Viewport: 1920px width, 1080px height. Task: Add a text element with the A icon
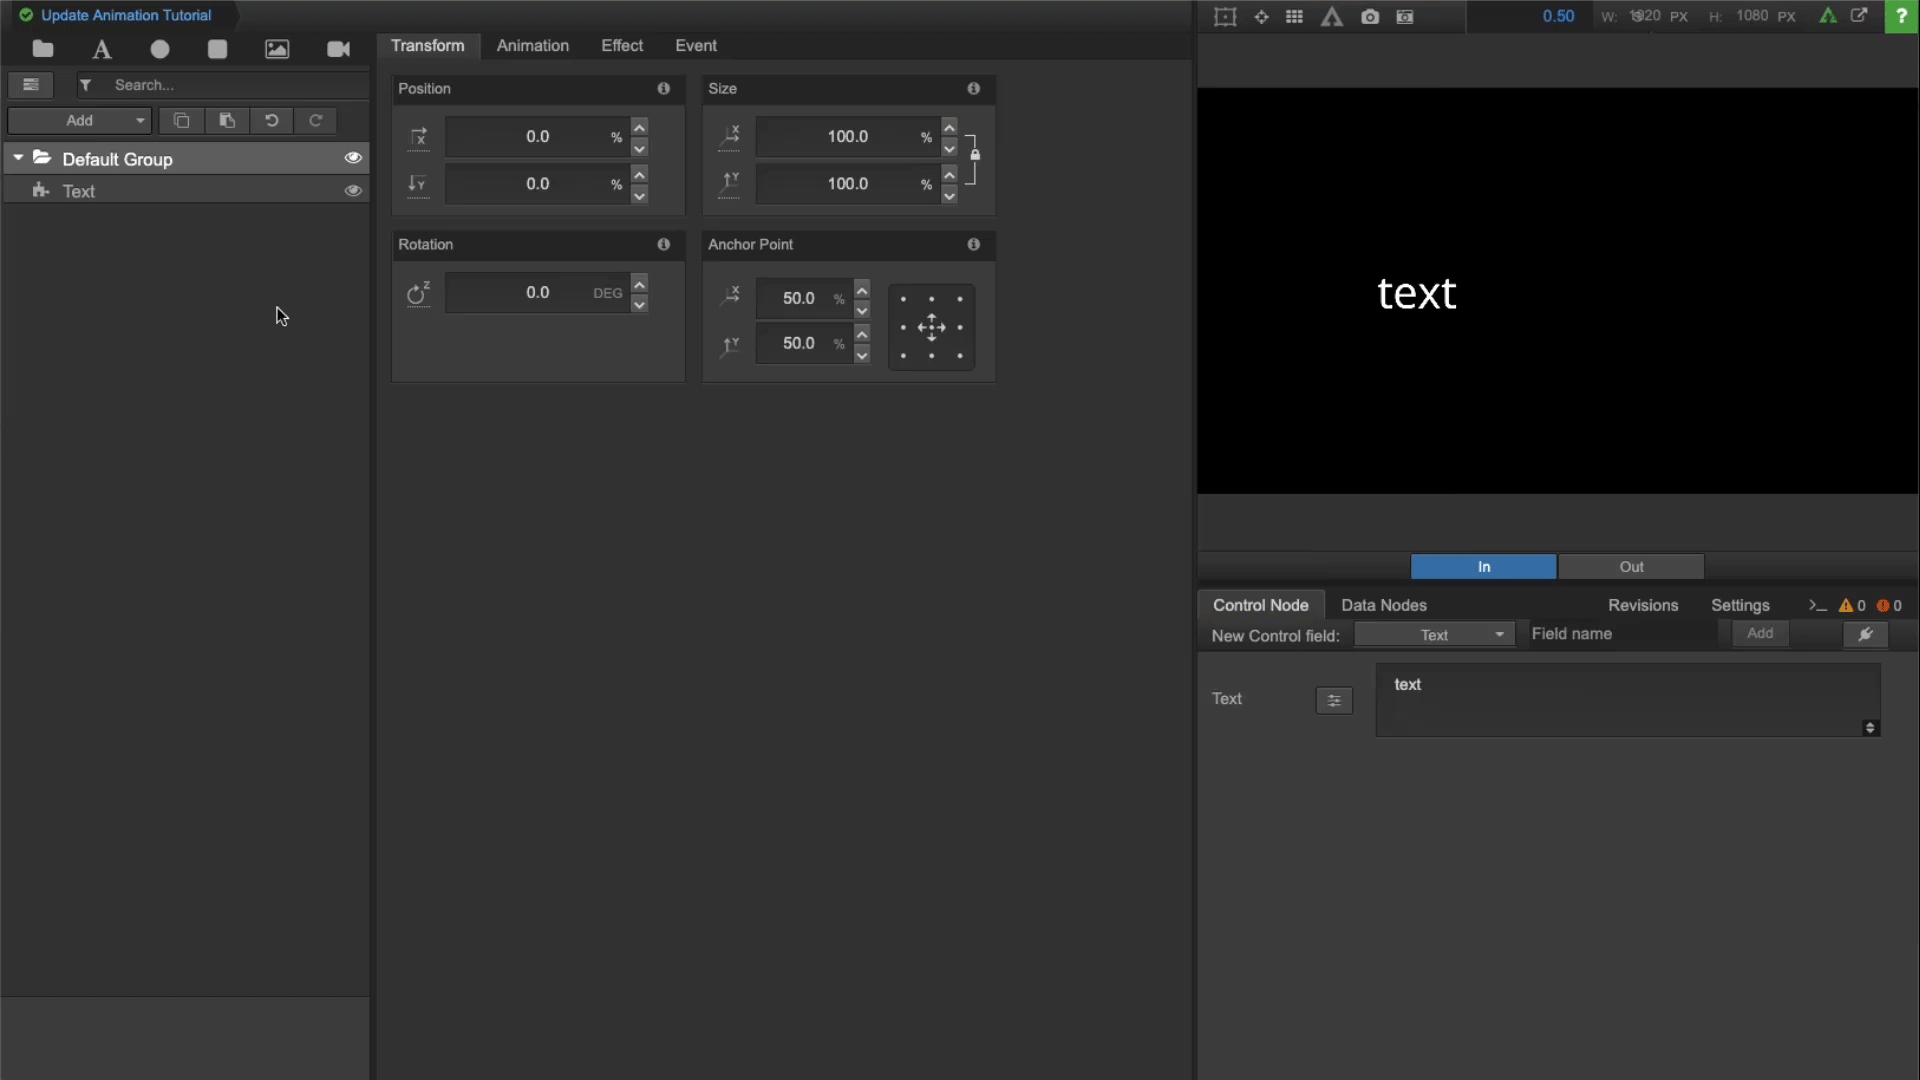click(x=102, y=49)
